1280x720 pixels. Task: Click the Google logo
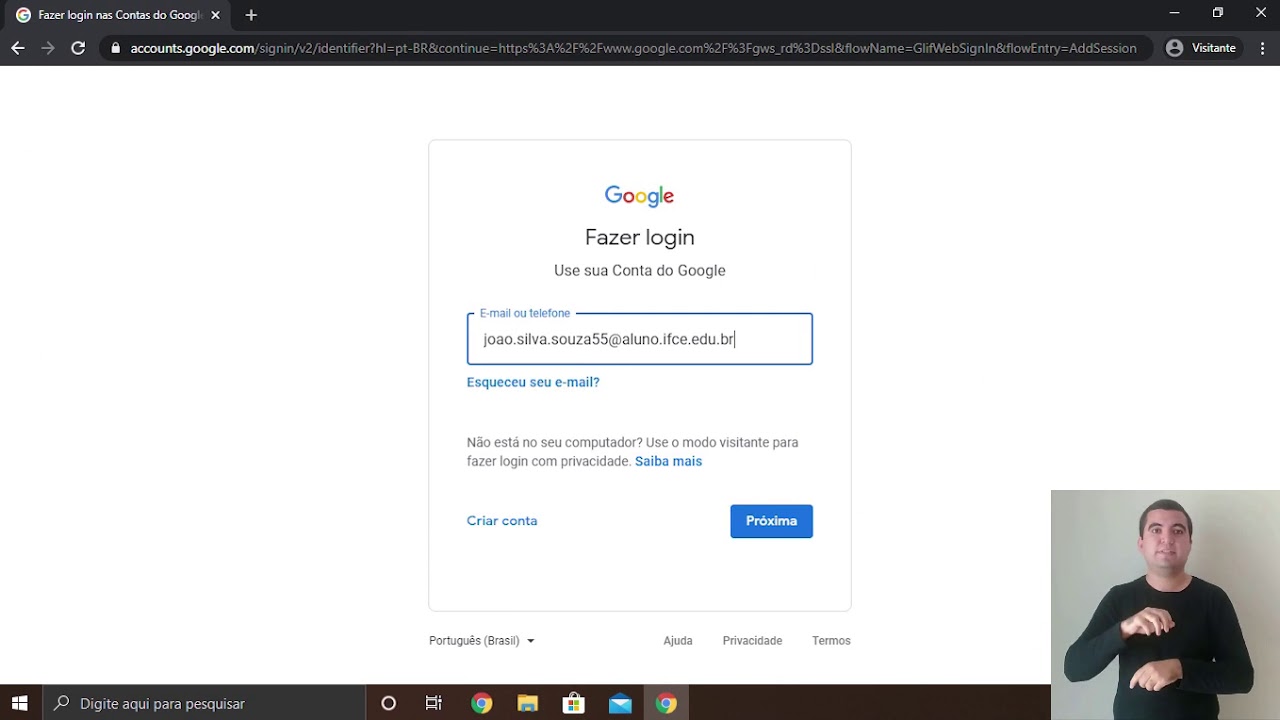click(x=640, y=196)
